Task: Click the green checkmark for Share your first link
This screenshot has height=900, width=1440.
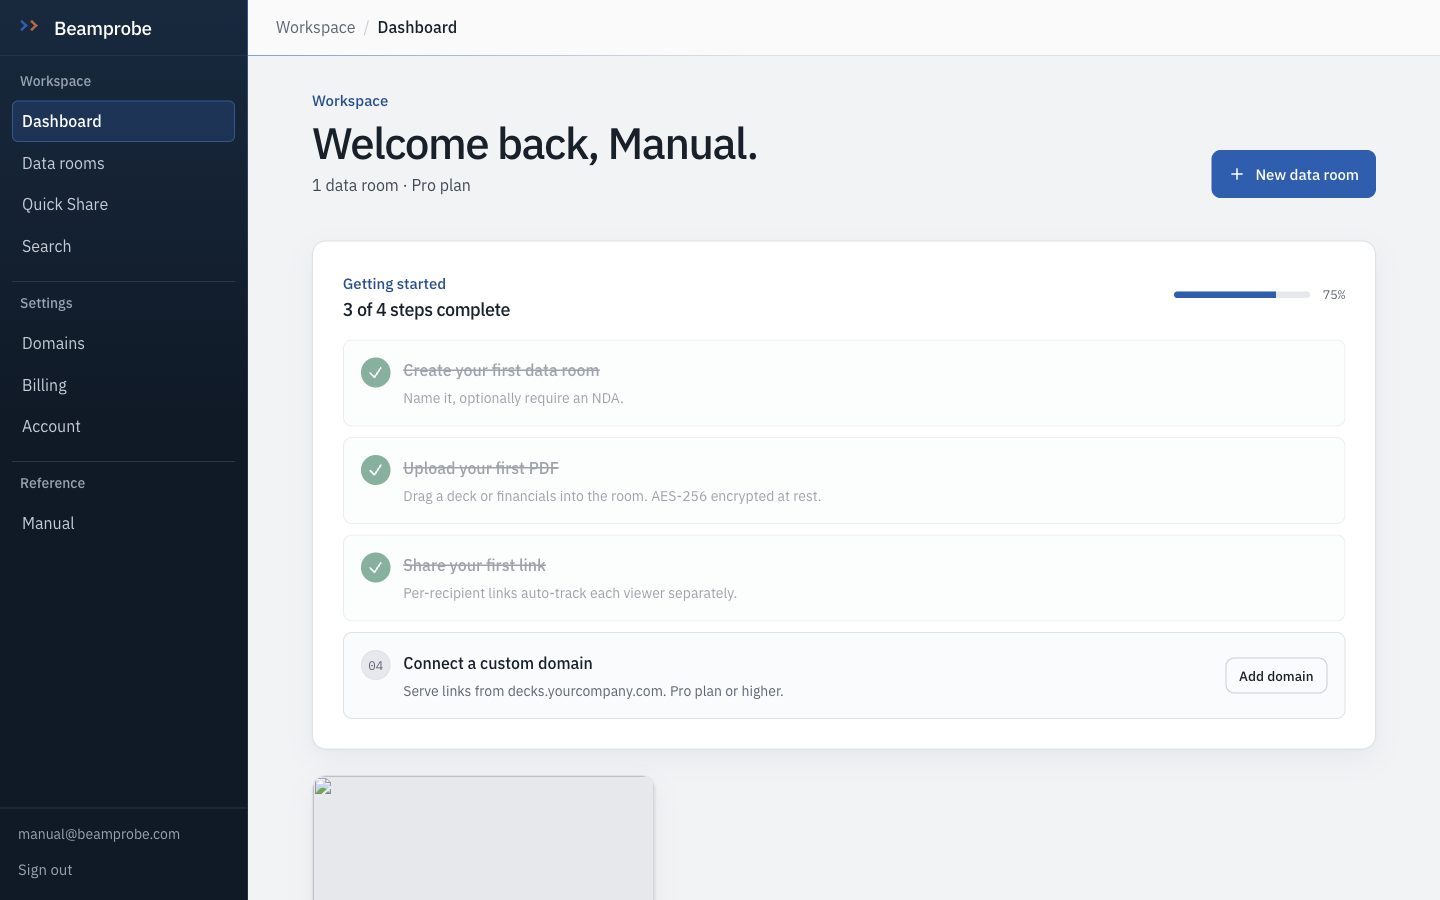Action: (x=376, y=567)
